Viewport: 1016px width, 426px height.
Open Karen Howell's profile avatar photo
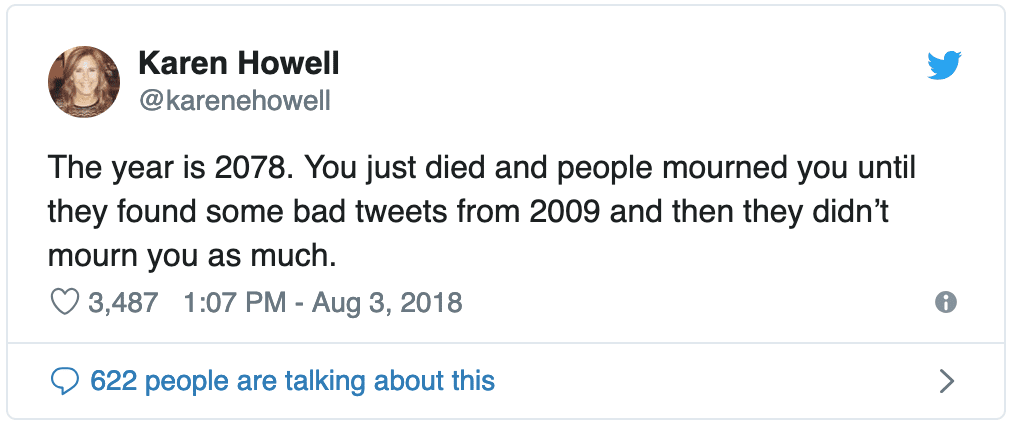pos(84,81)
